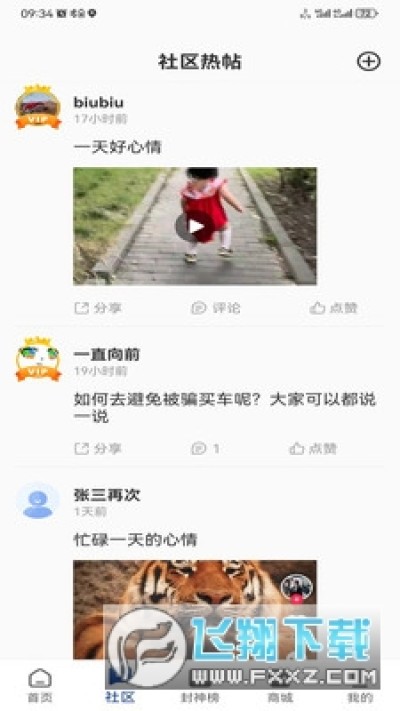Image resolution: width=400 pixels, height=711 pixels.
Task: Open post text about 避免被骗买车
Action: point(225,408)
